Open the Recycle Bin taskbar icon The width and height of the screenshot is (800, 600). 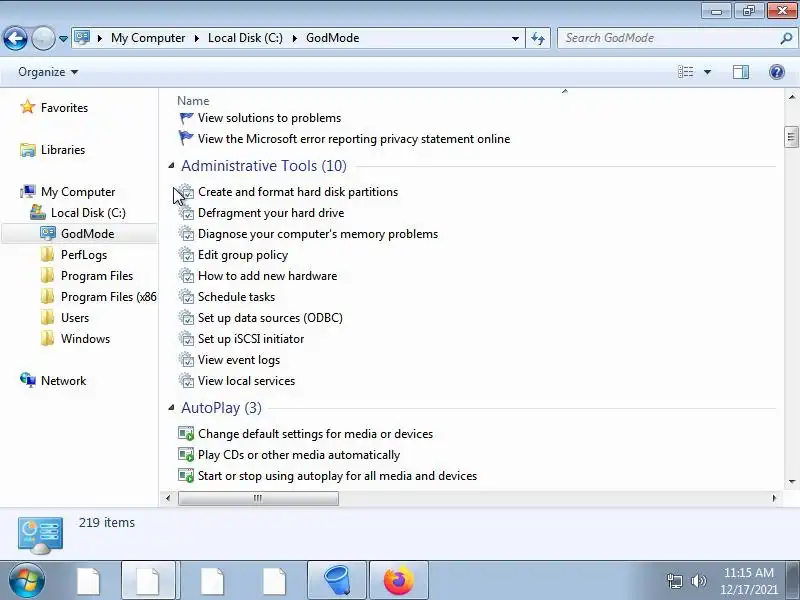[337, 581]
